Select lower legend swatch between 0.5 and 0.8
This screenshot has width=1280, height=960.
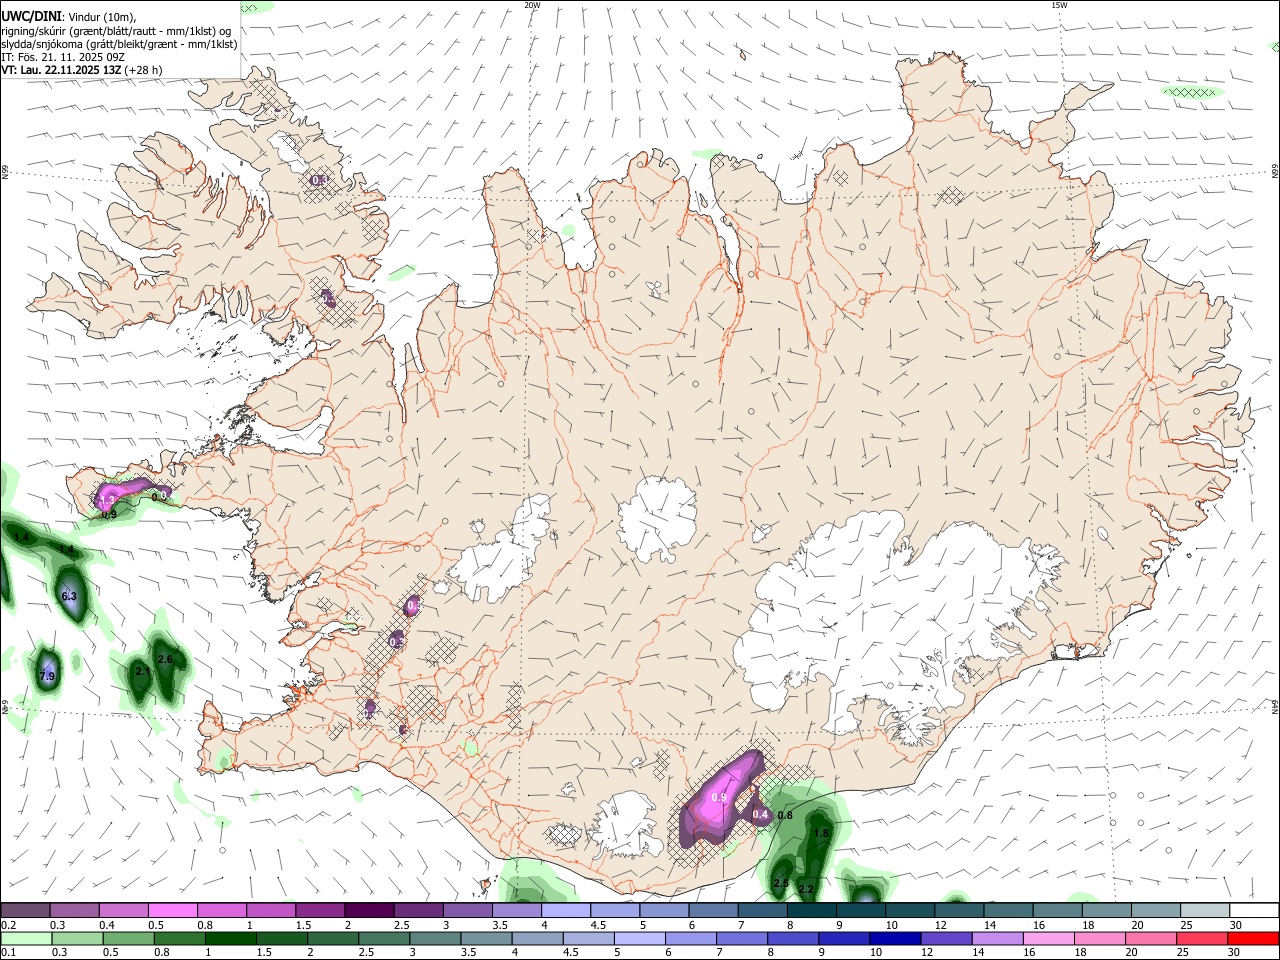click(128, 938)
